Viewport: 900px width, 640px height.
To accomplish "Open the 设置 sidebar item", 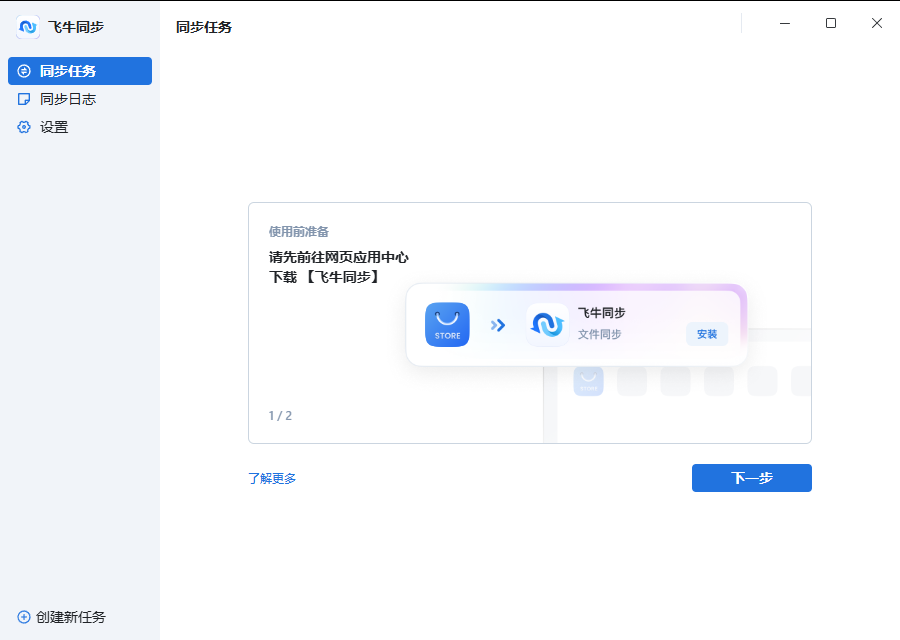I will point(80,127).
